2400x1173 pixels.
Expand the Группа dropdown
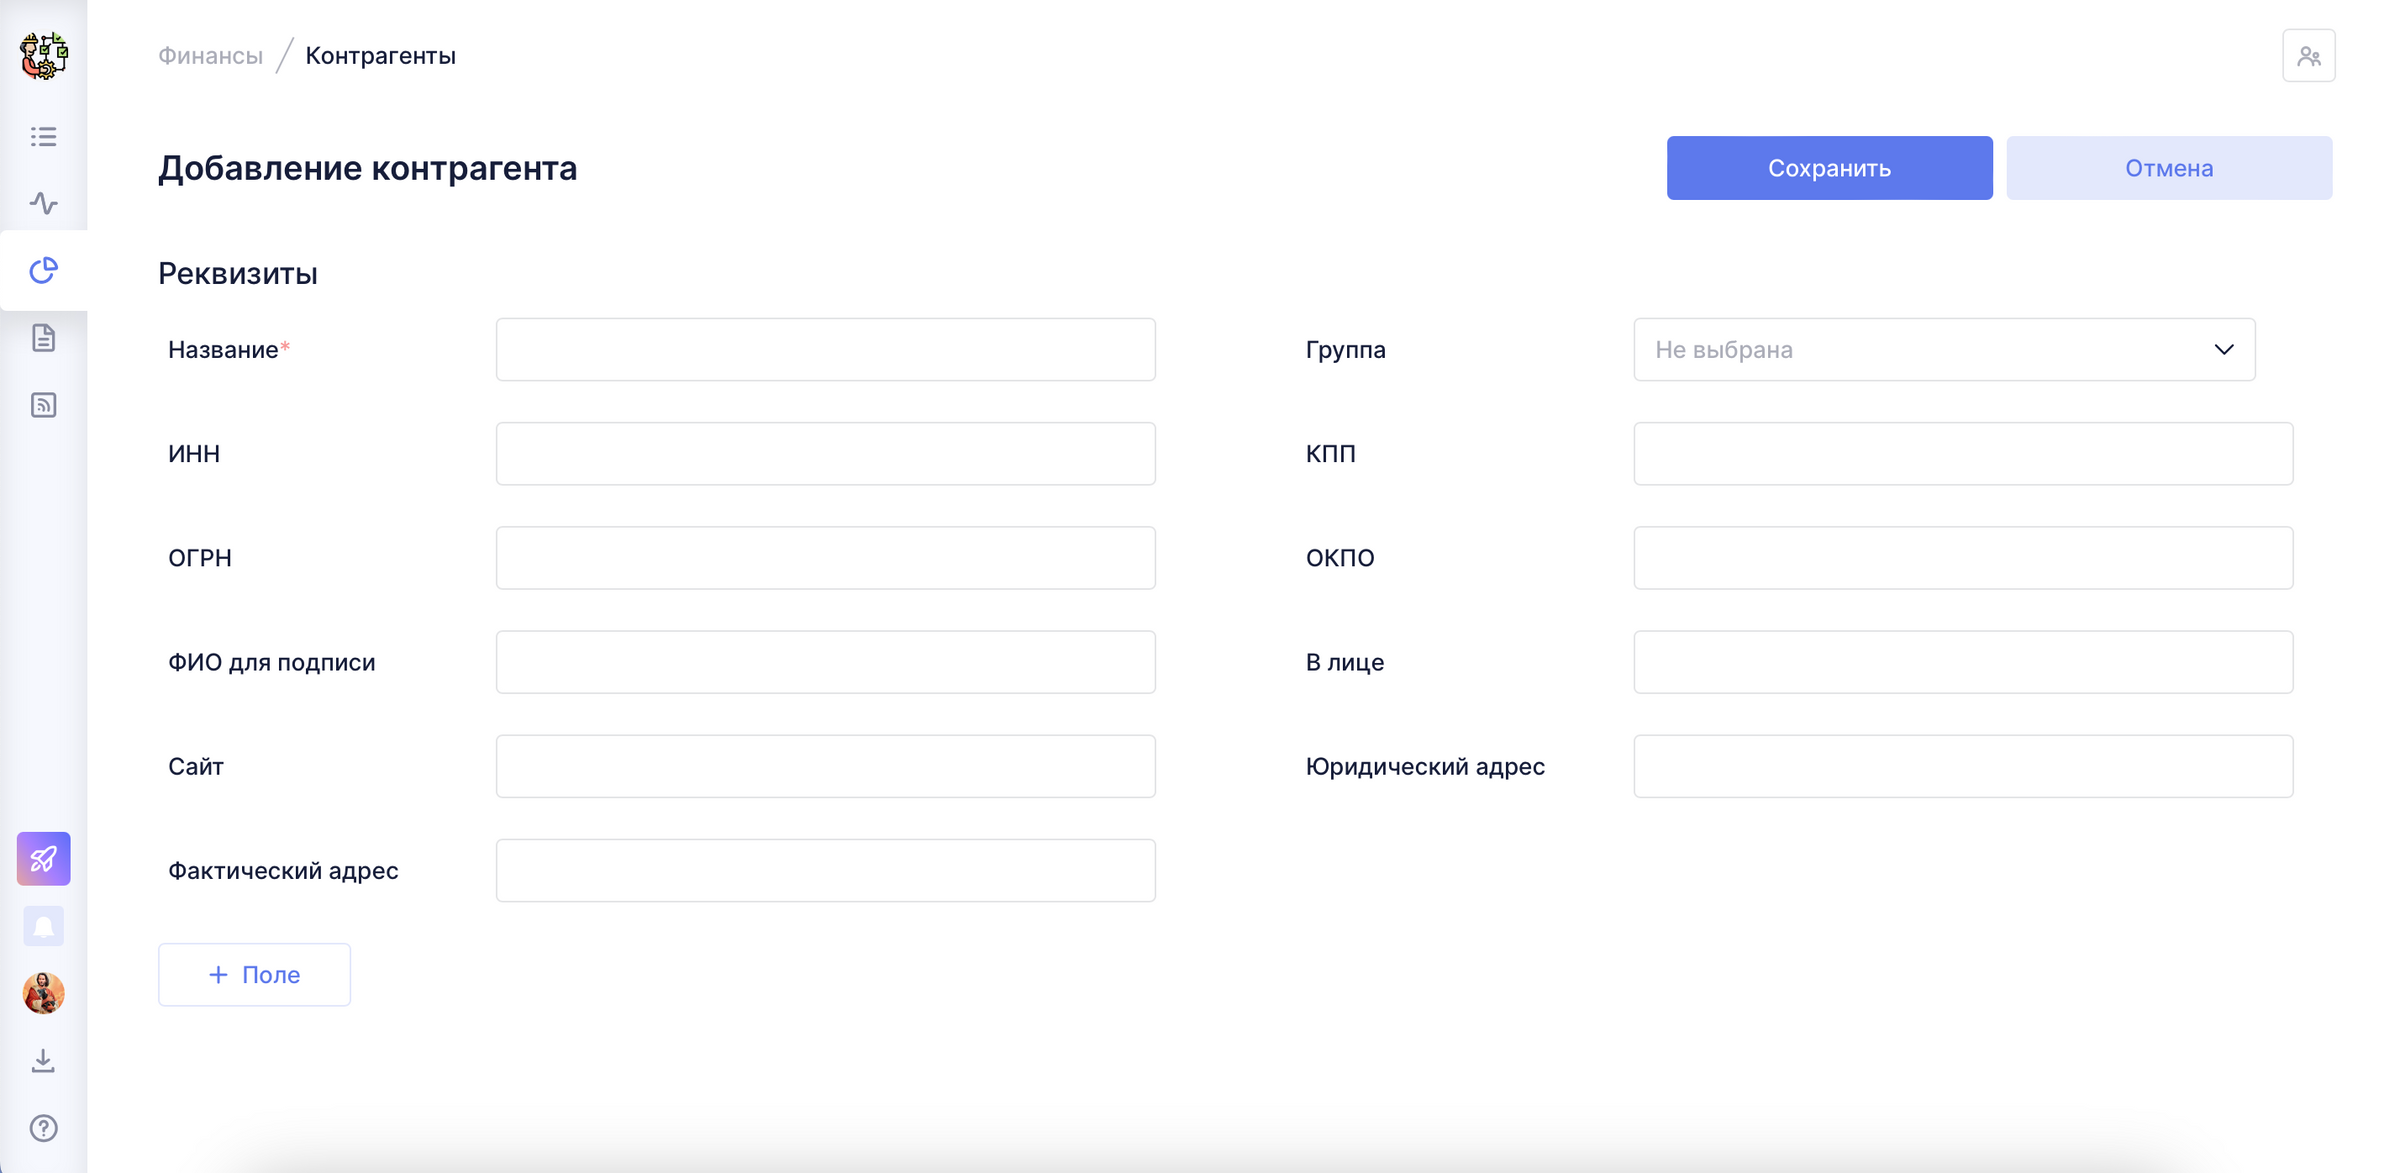pos(1943,350)
